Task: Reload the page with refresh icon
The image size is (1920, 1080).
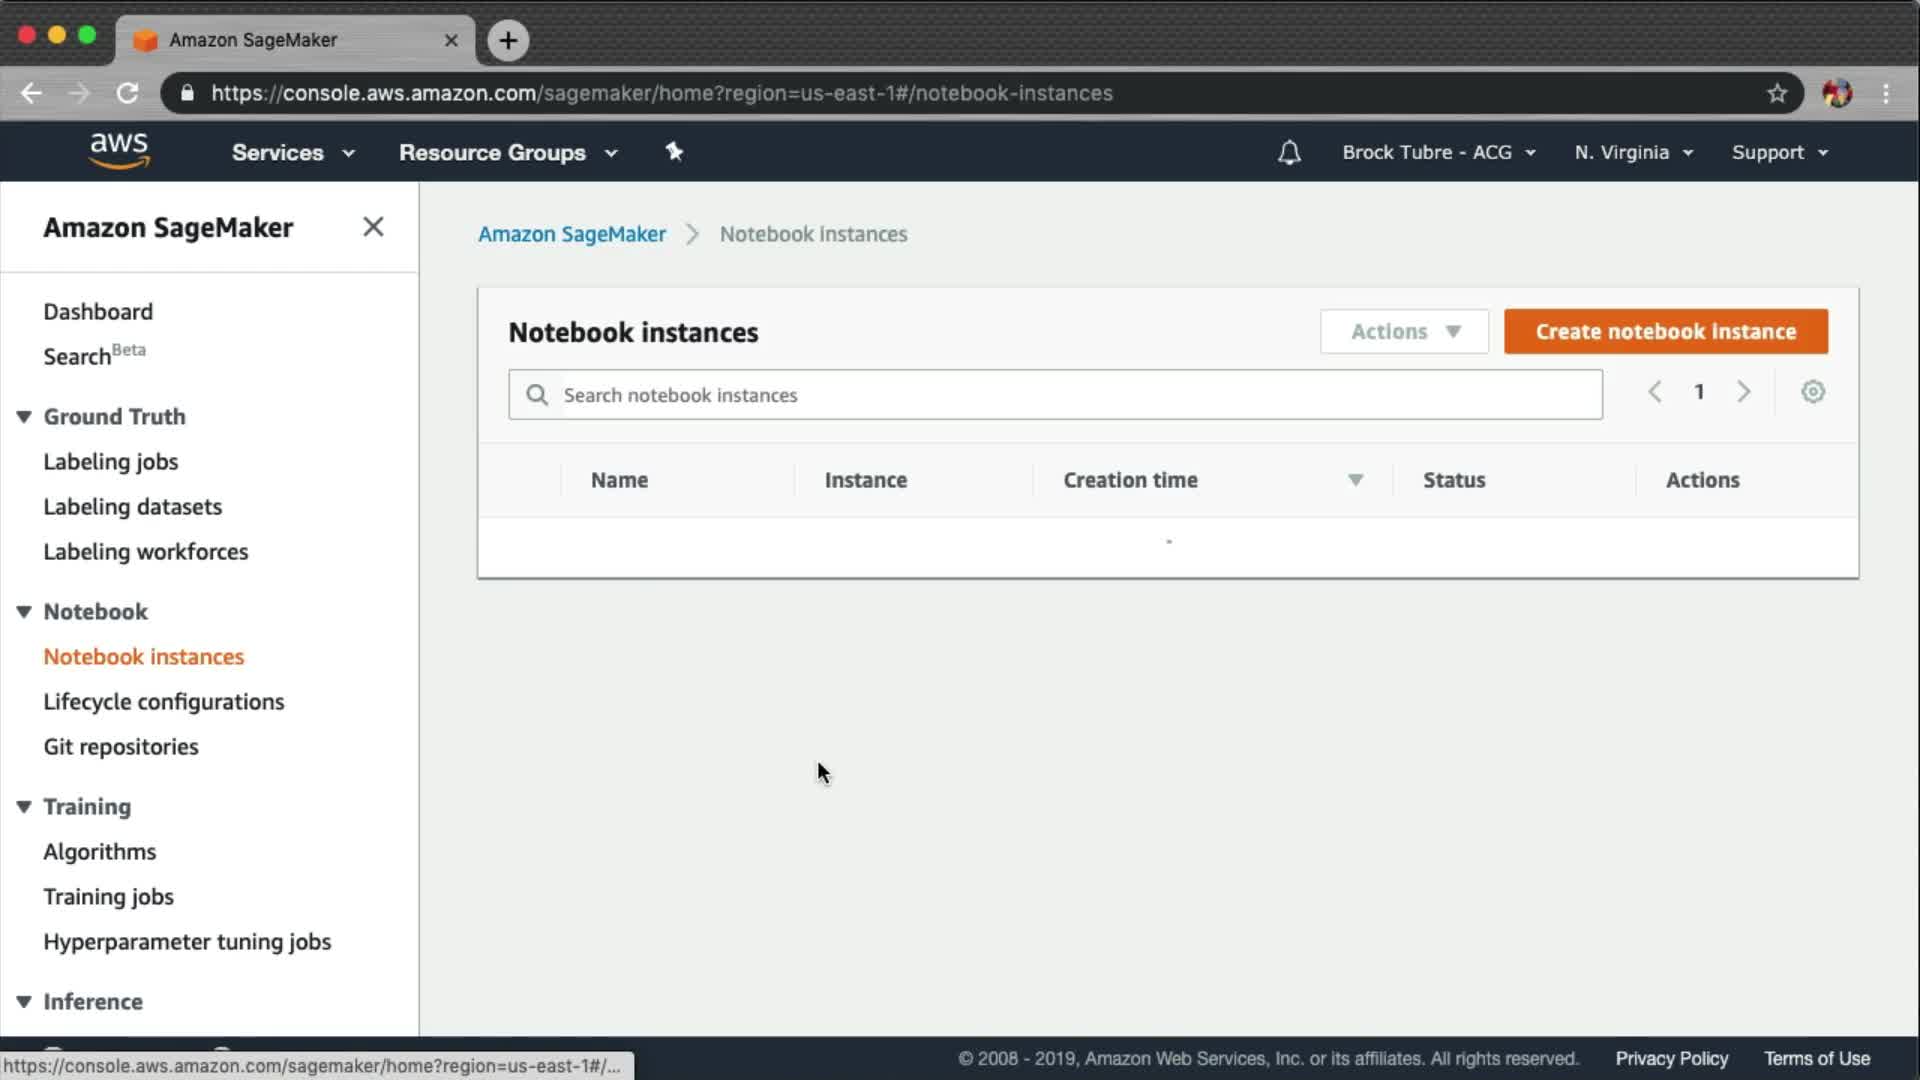Action: click(x=127, y=93)
